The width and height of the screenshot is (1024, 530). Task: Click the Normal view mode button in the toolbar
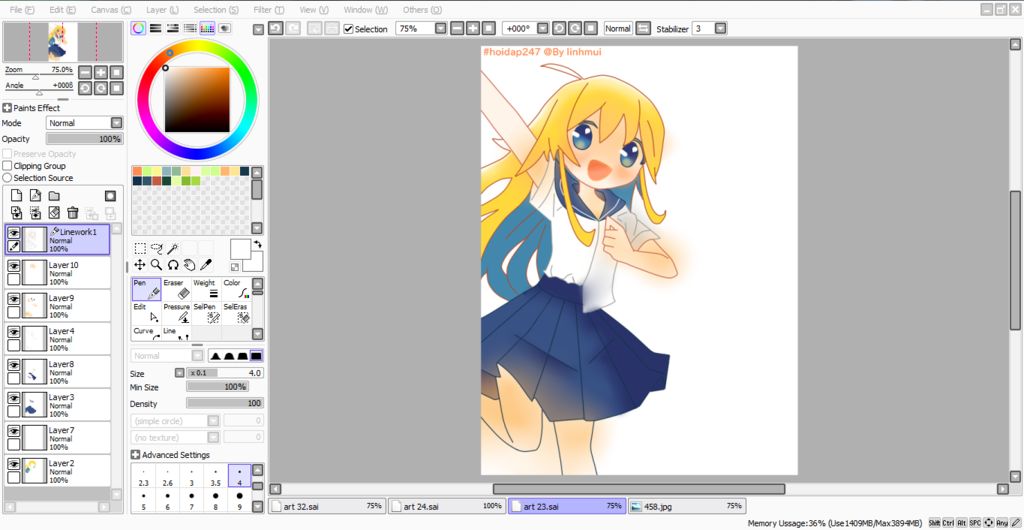coord(618,28)
